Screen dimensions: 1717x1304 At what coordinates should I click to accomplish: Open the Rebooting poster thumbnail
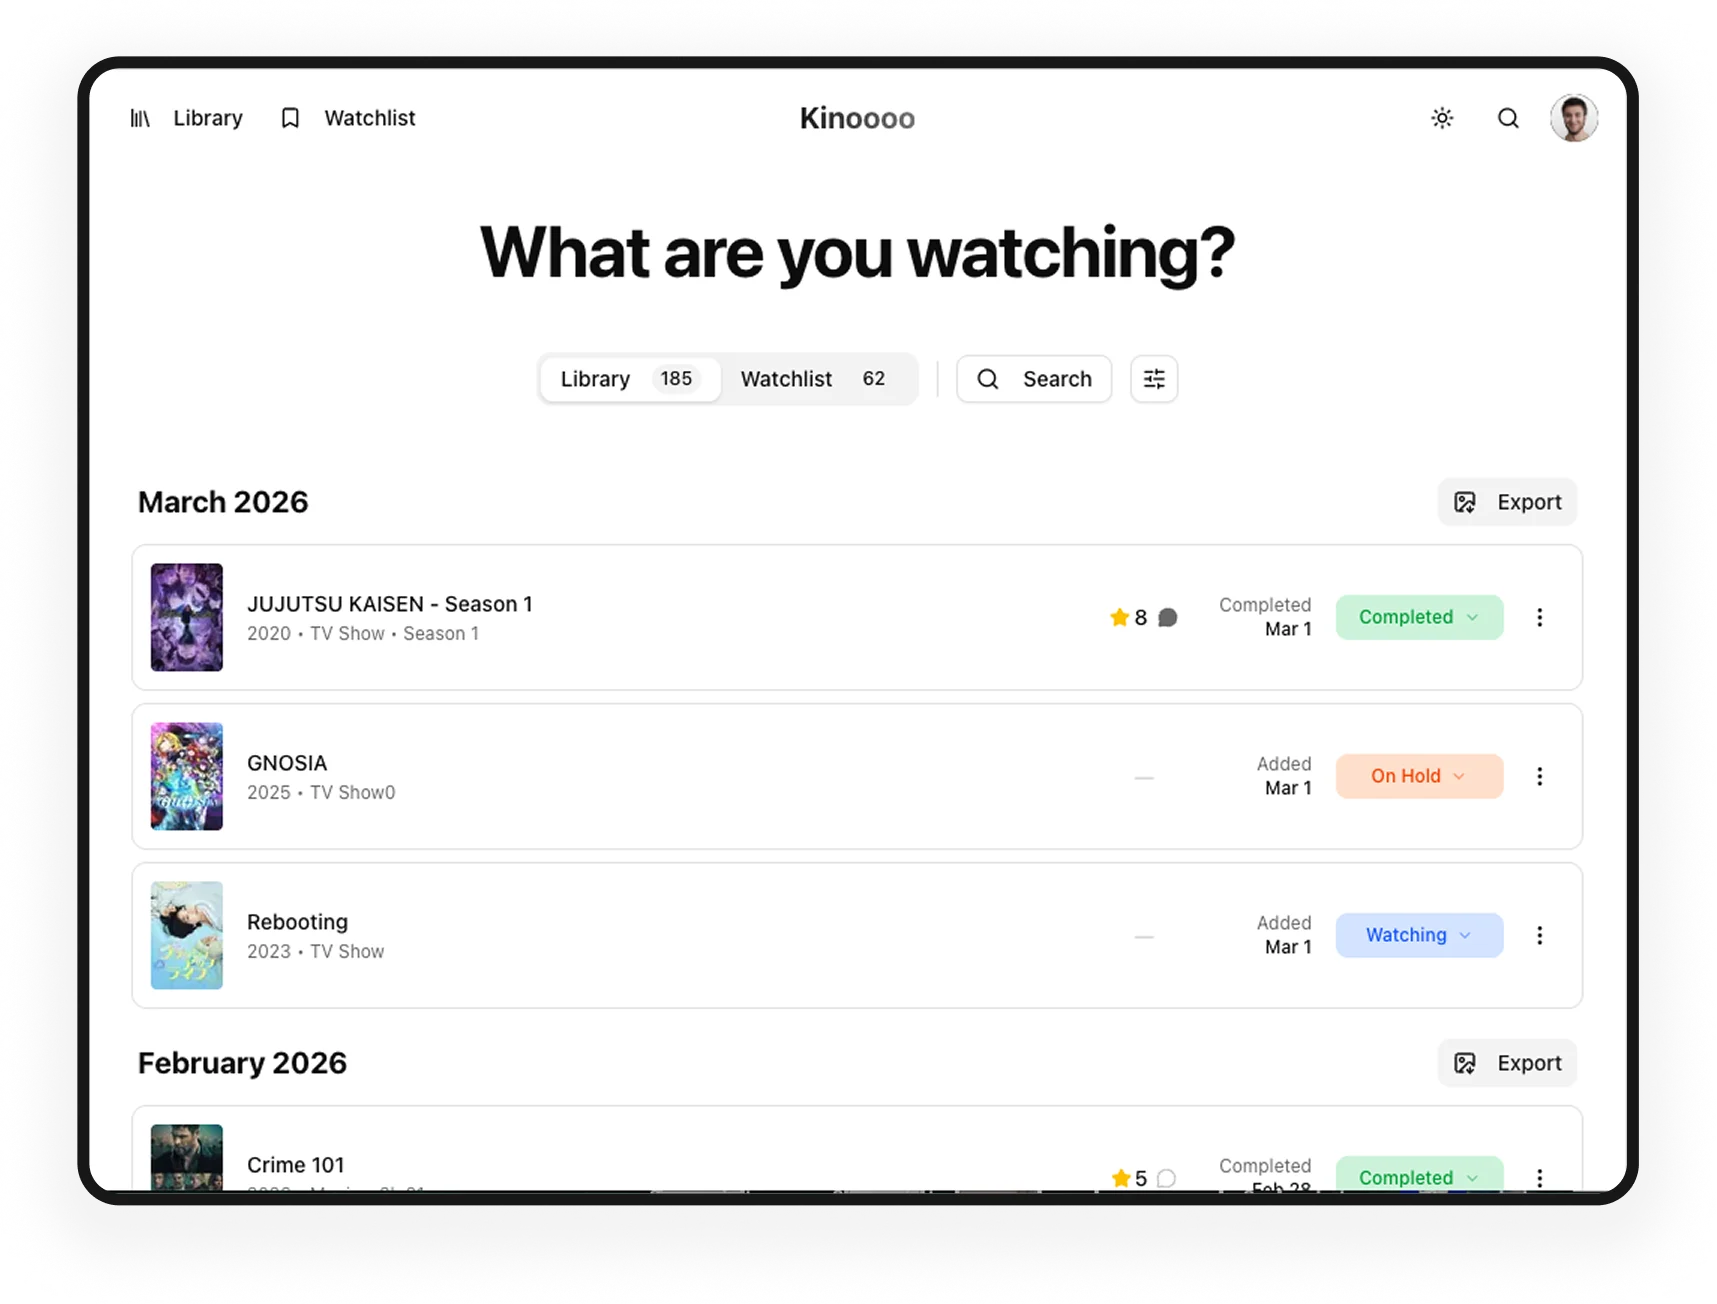point(187,935)
